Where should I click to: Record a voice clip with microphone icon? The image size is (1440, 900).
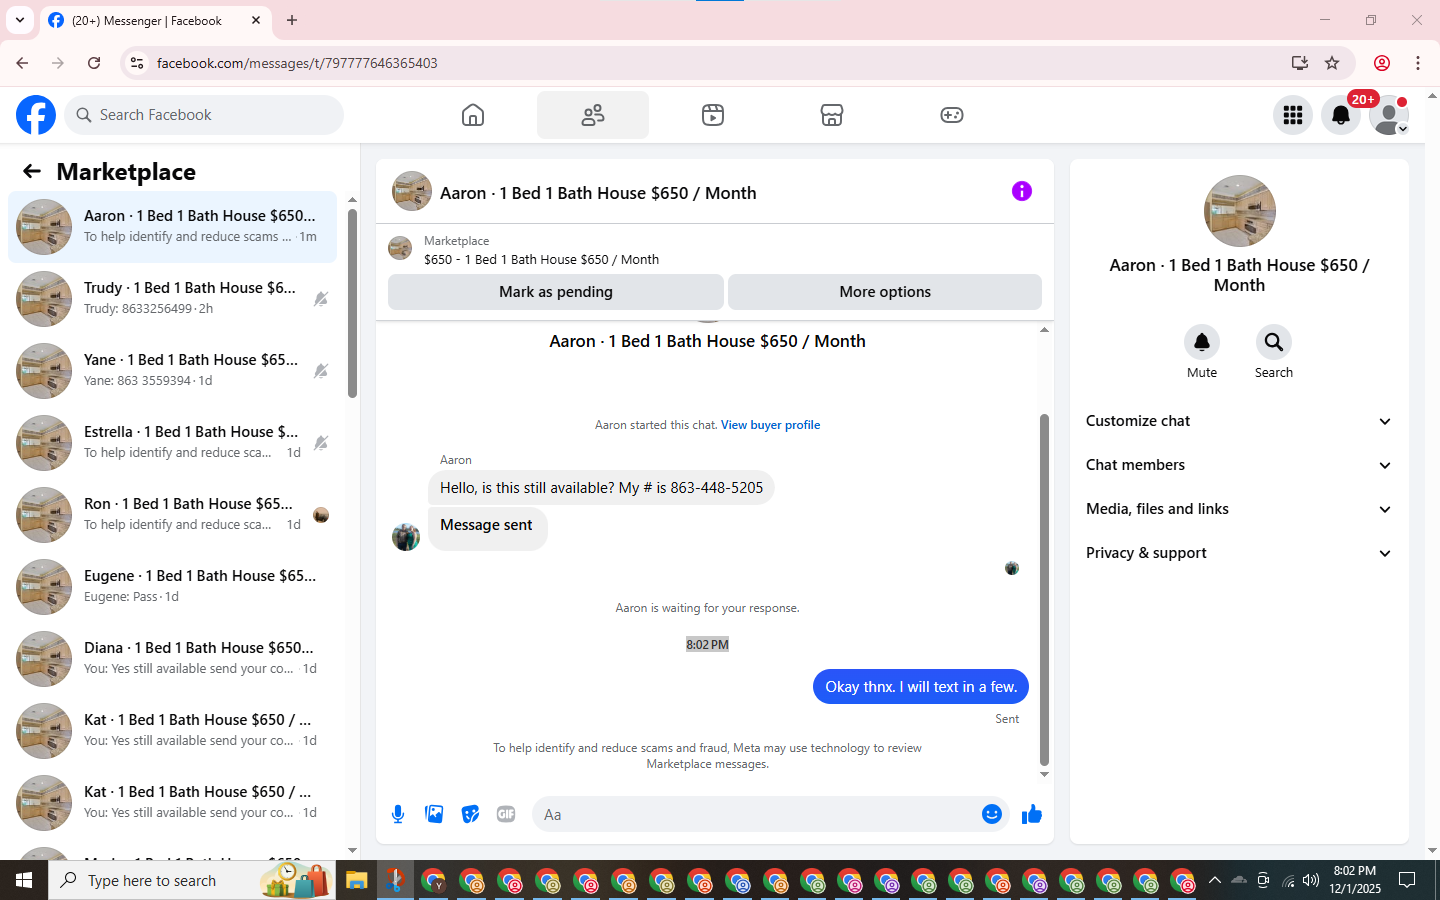tap(398, 814)
